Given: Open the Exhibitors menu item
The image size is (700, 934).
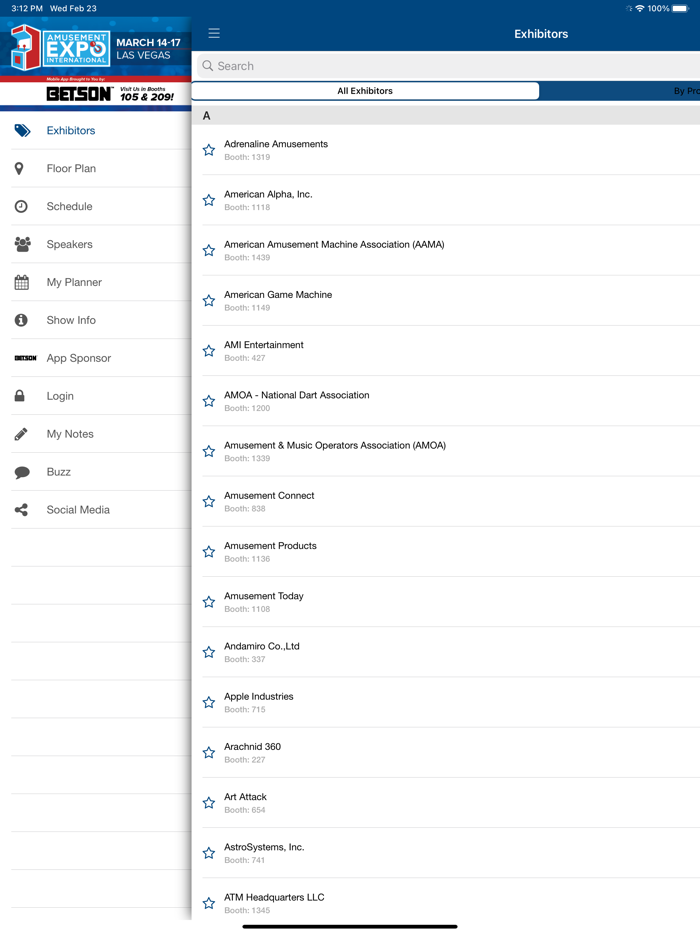Looking at the screenshot, I should [x=71, y=131].
